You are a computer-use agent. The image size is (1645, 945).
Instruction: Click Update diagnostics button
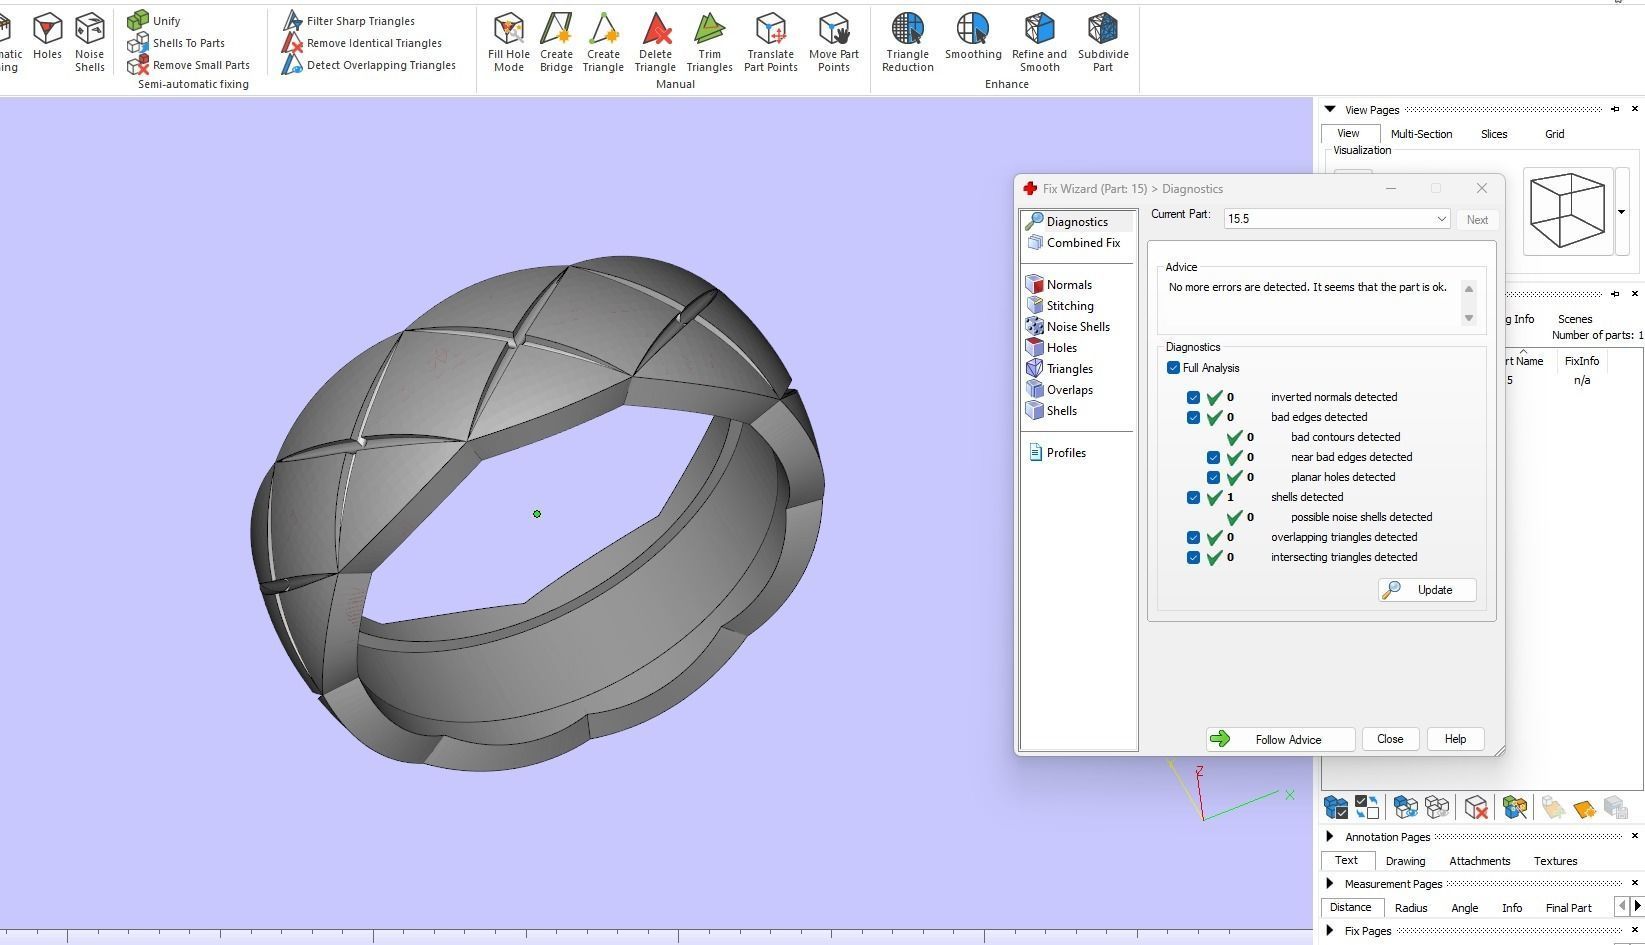pyautogui.click(x=1427, y=590)
